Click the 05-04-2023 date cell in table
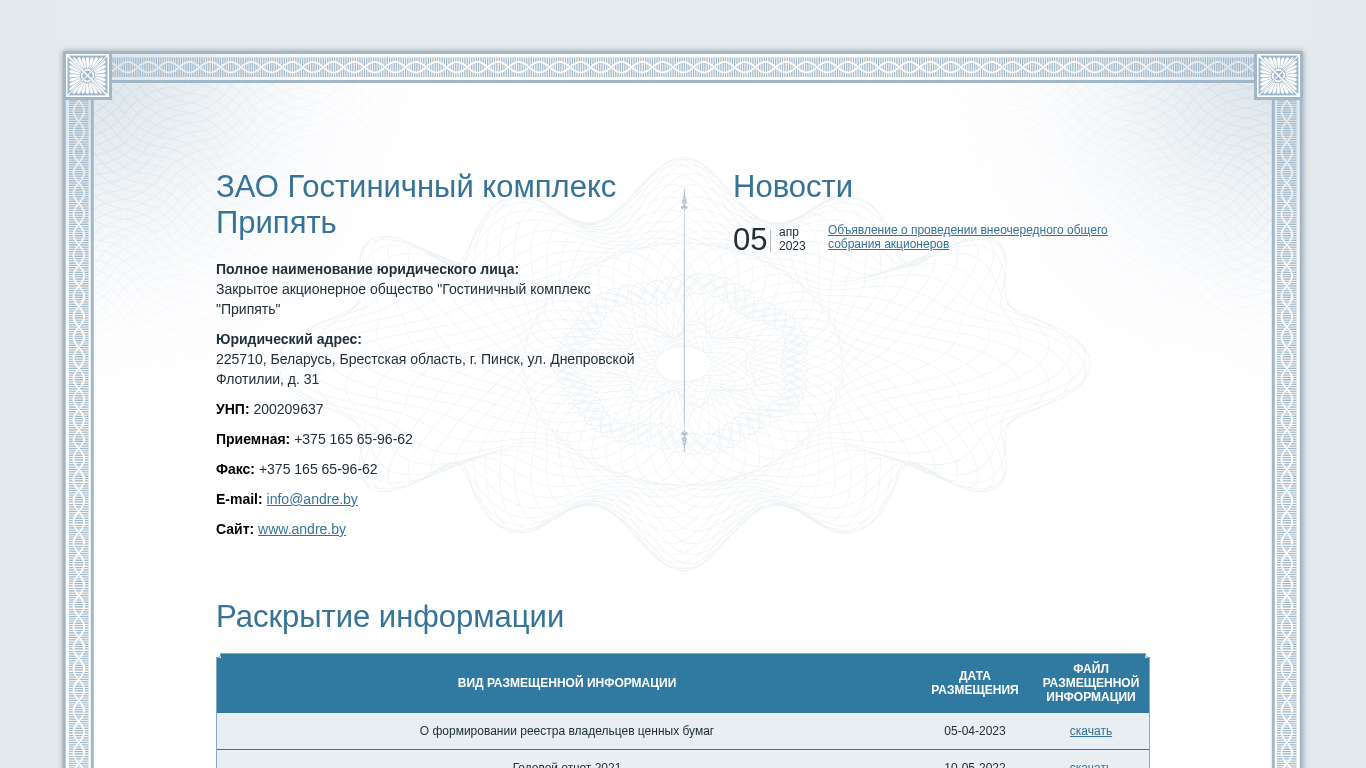This screenshot has height=768, width=1366. [x=974, y=731]
